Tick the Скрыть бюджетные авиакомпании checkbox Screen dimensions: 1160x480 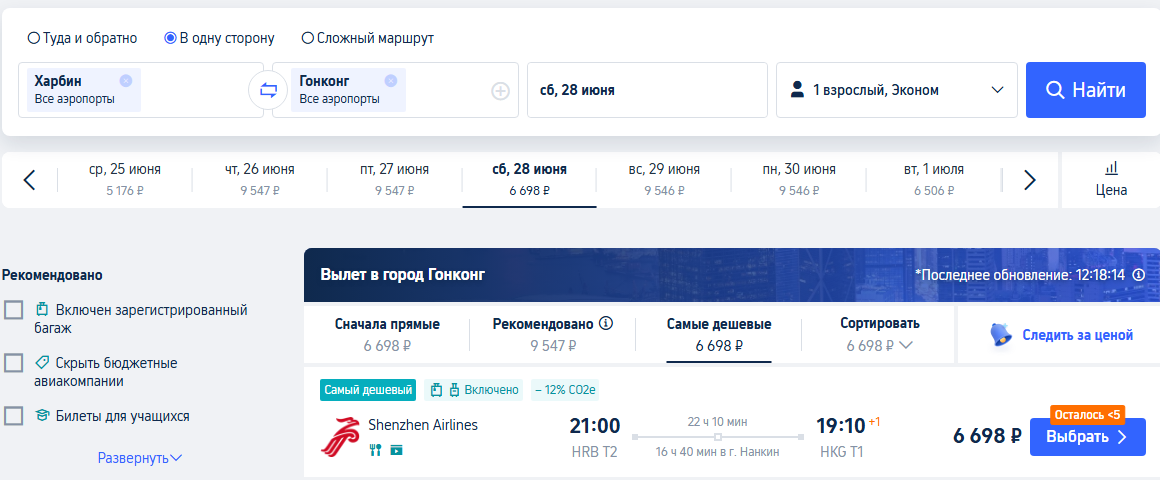pos(13,363)
